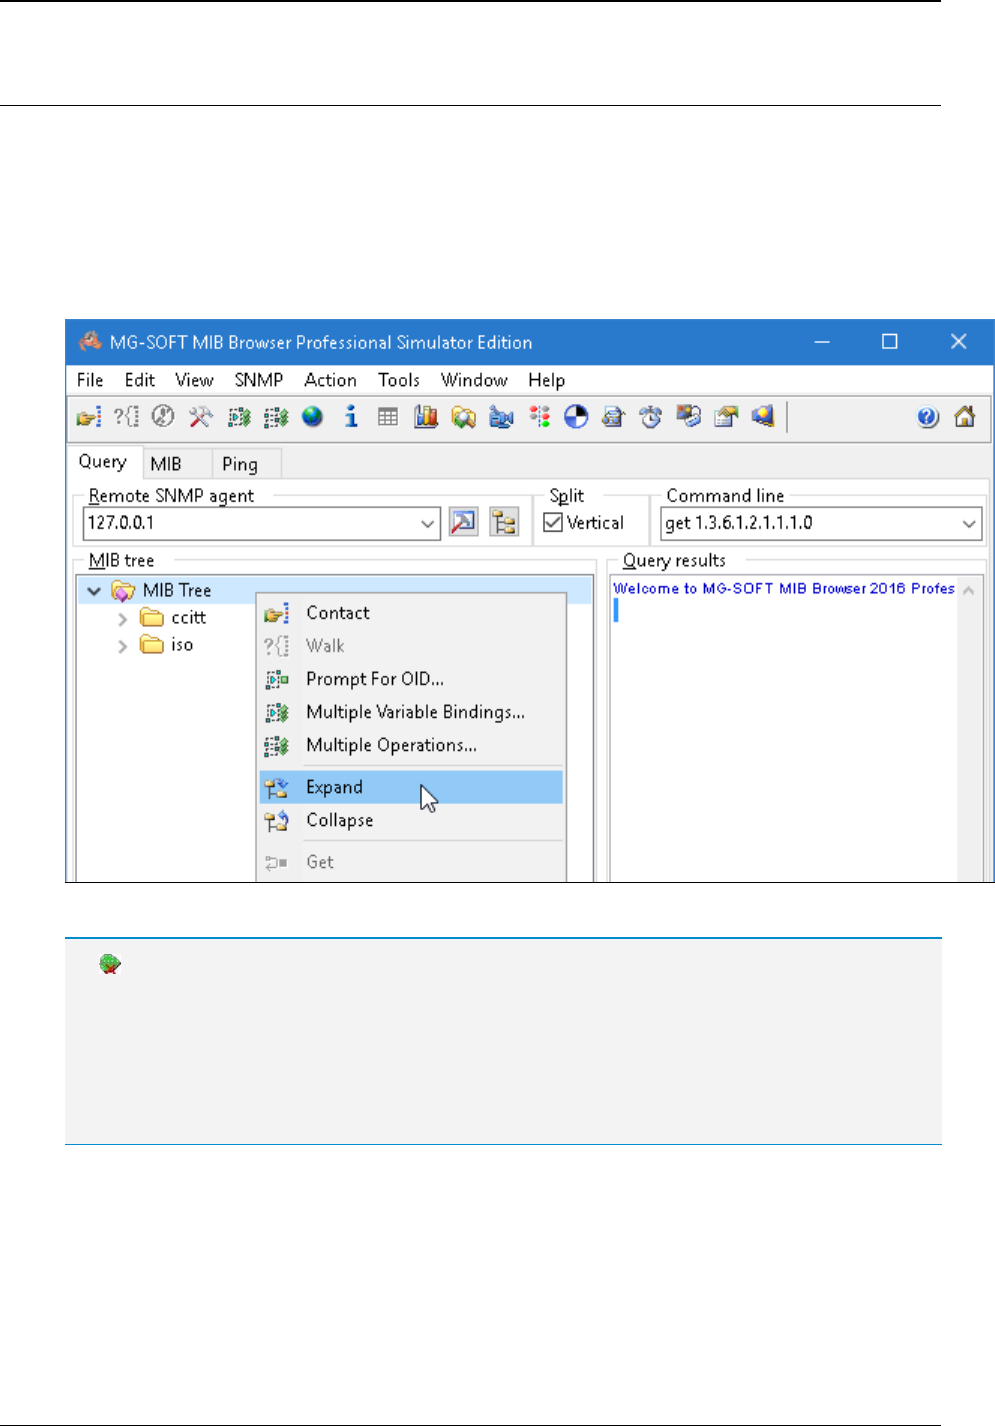Minimize the MIB Browser window
The width and height of the screenshot is (995, 1426).
[822, 342]
